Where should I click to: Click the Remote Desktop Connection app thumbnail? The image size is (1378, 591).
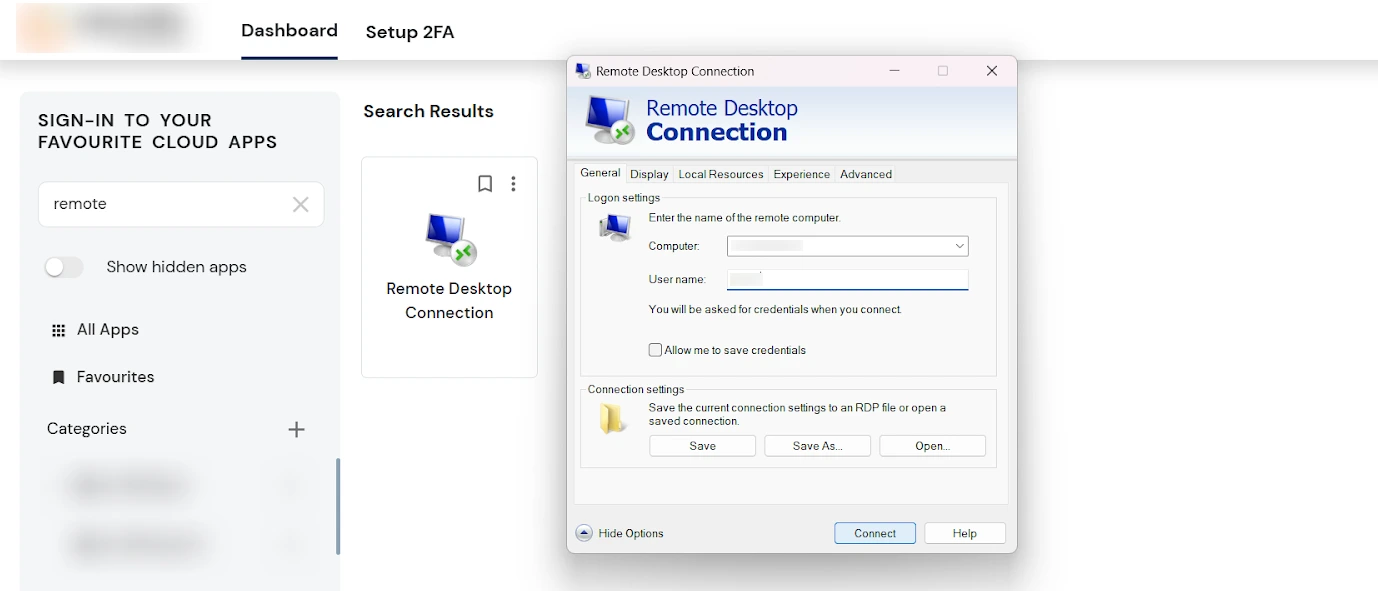tap(448, 238)
